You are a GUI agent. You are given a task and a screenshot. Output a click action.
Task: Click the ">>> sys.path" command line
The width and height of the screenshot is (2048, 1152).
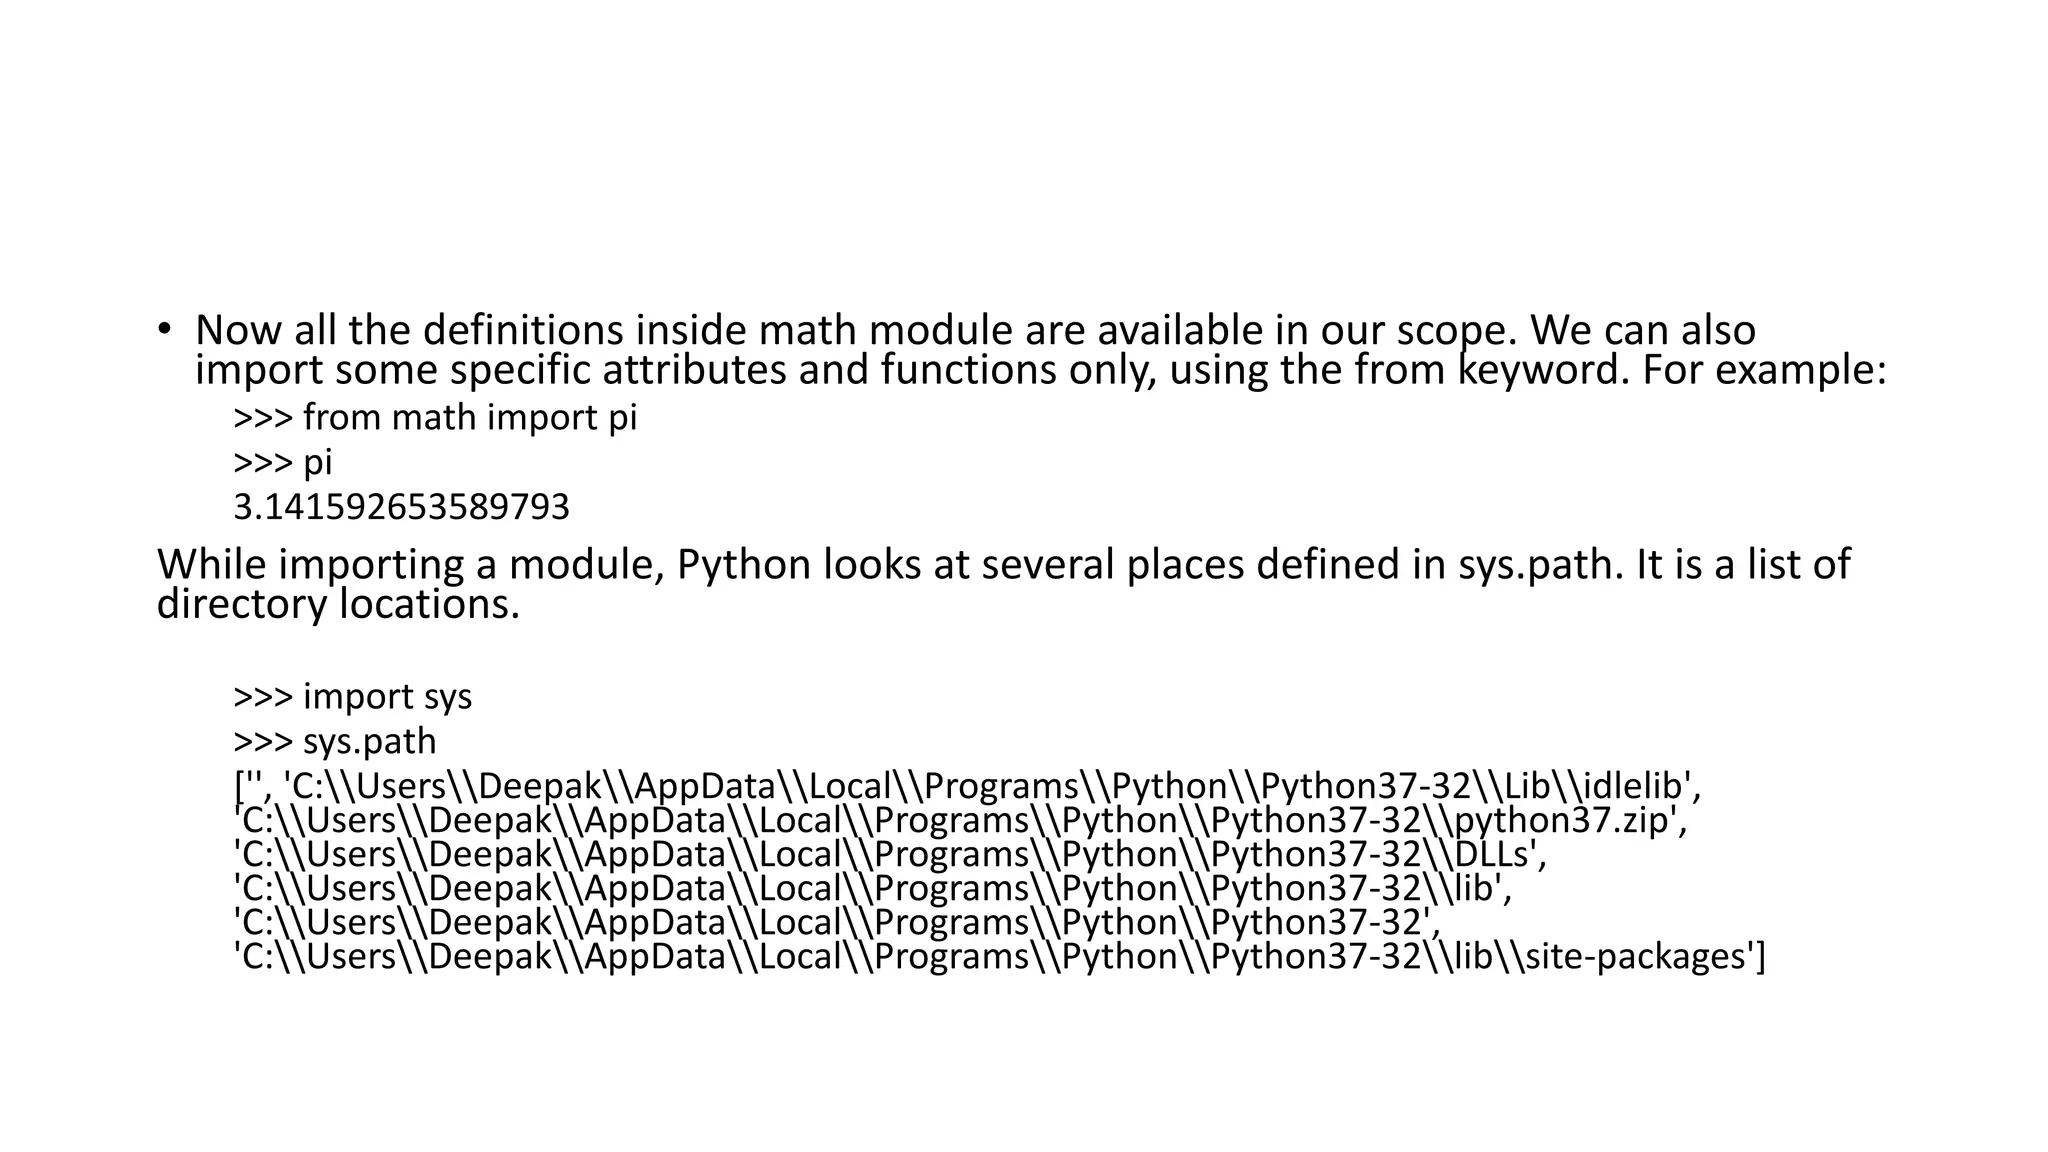point(335,741)
